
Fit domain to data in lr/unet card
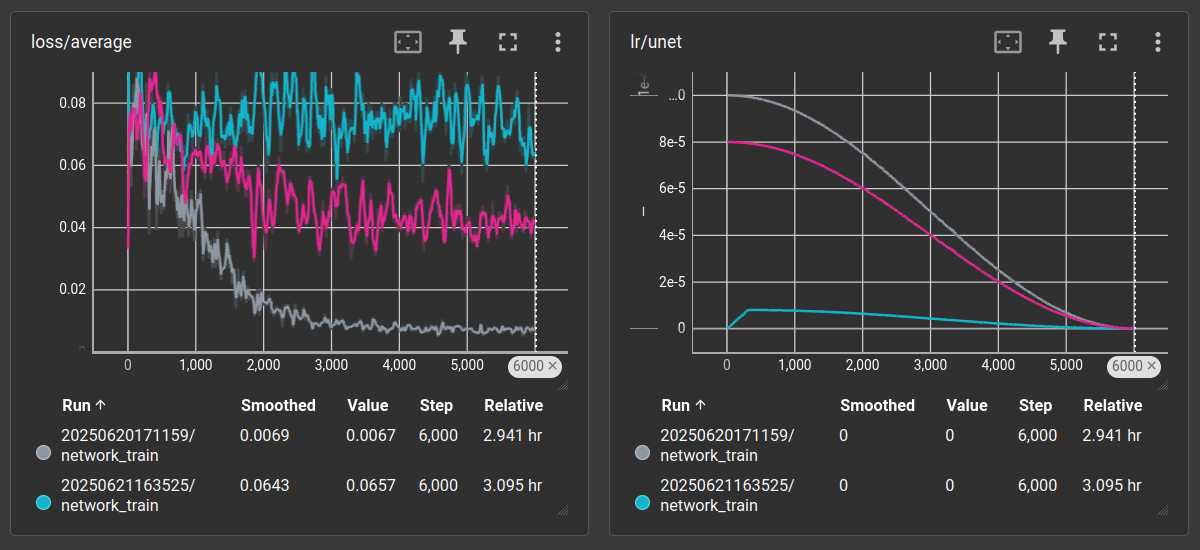(1008, 42)
